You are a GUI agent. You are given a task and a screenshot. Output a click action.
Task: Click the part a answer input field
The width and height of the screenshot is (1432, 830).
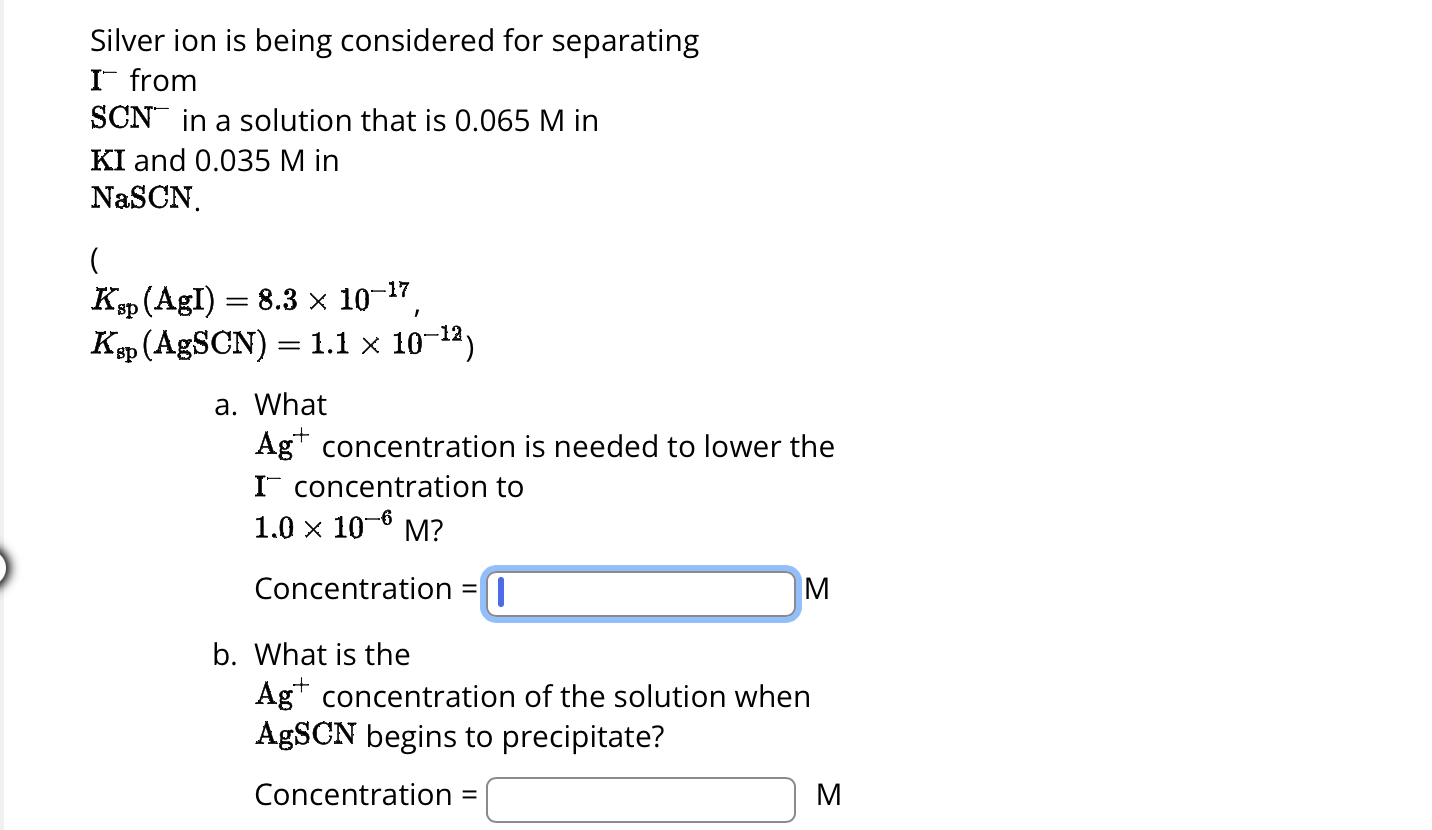click(x=639, y=594)
